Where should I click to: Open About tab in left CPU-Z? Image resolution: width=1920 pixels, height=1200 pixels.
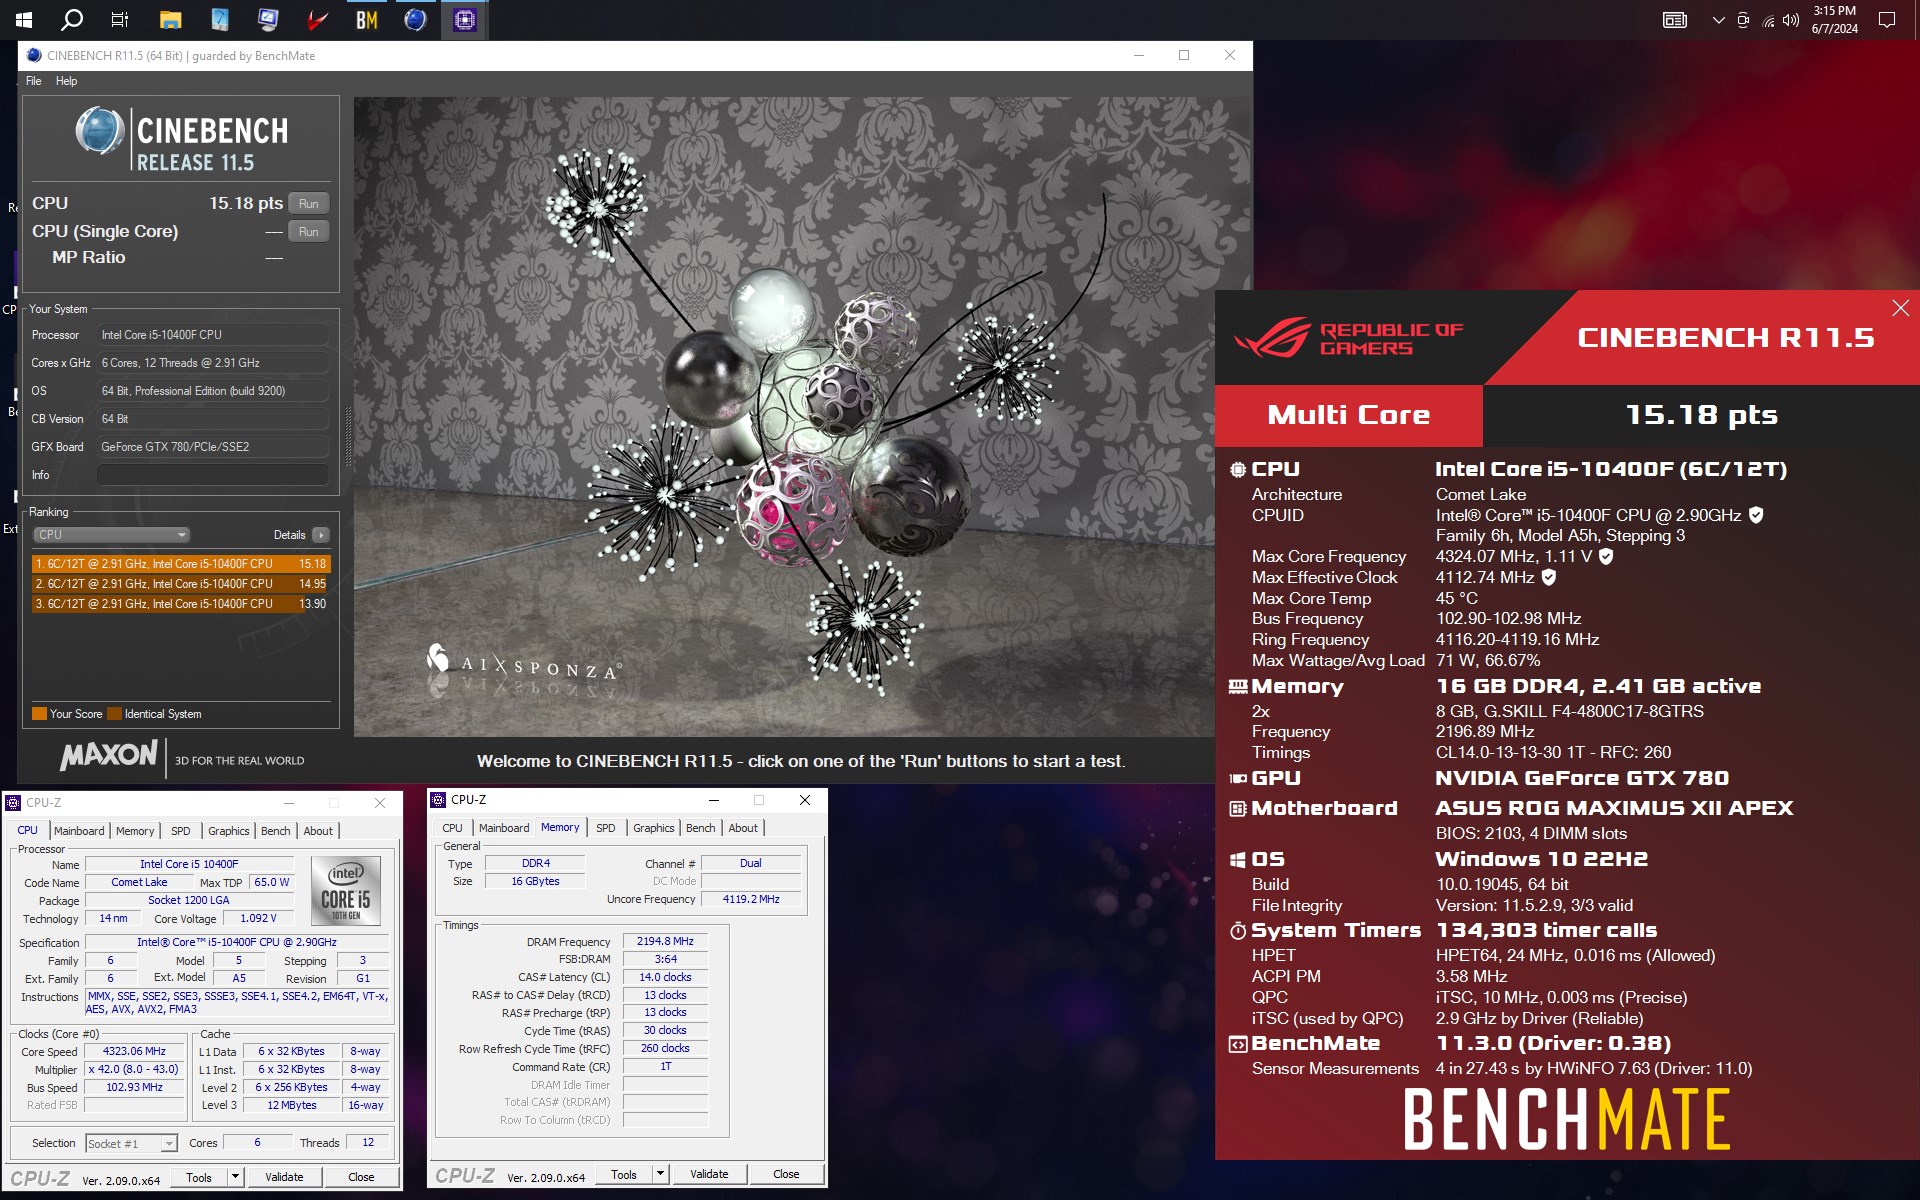(x=318, y=831)
